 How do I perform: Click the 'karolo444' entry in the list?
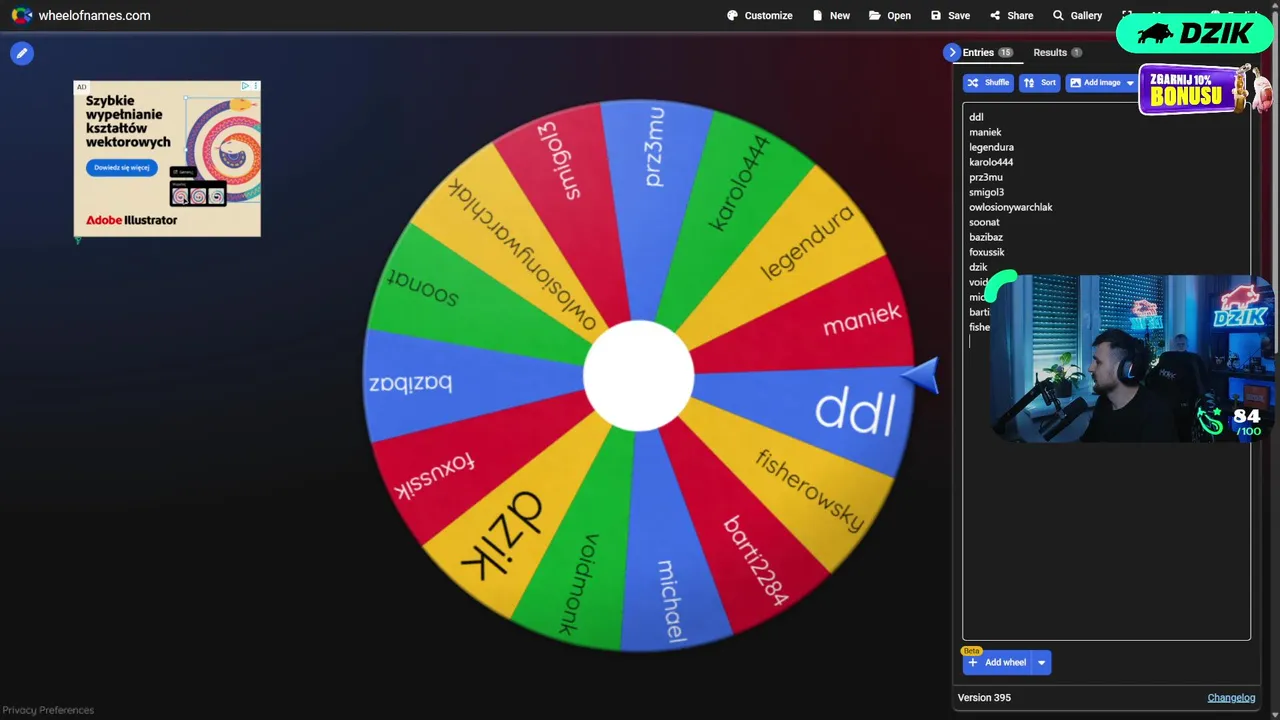tap(991, 162)
